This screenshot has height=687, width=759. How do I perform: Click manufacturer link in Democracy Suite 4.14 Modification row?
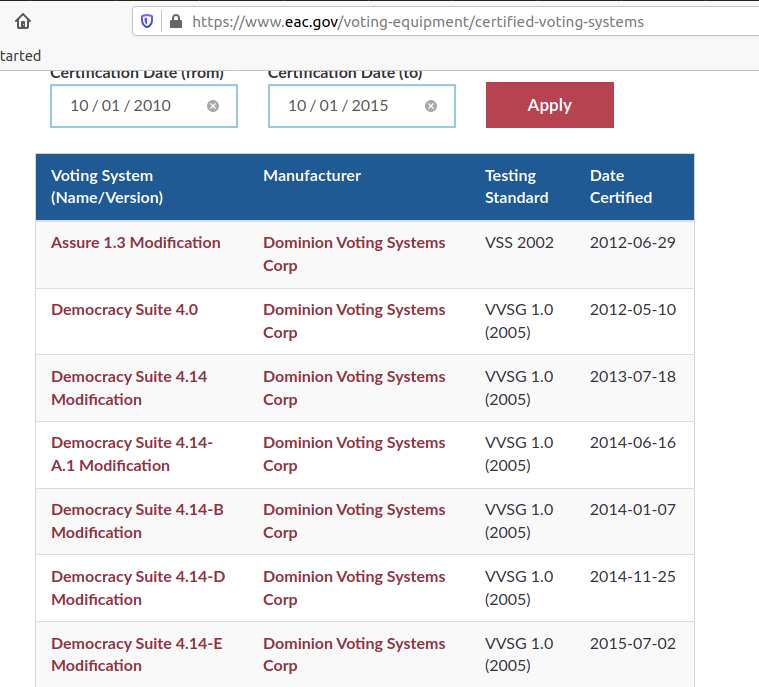[x=354, y=388]
